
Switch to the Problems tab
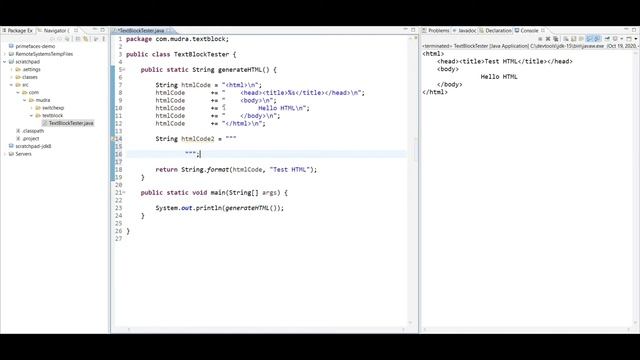click(436, 31)
